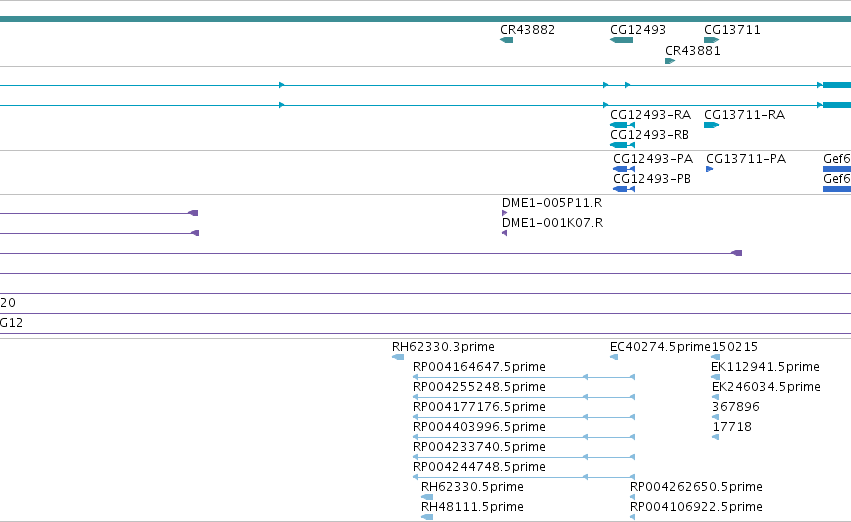Click the RP004233740.5prime label
851x522 pixels.
click(479, 447)
